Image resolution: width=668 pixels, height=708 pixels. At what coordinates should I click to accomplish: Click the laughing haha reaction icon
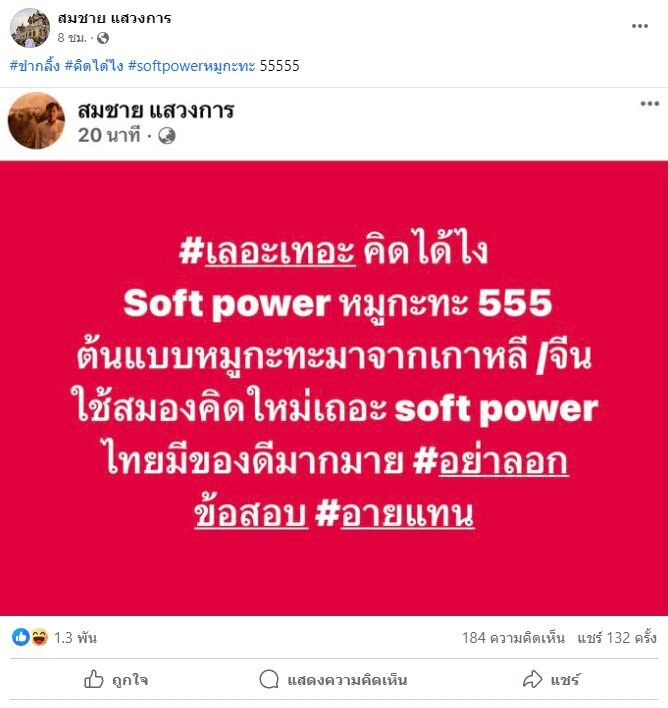click(39, 637)
